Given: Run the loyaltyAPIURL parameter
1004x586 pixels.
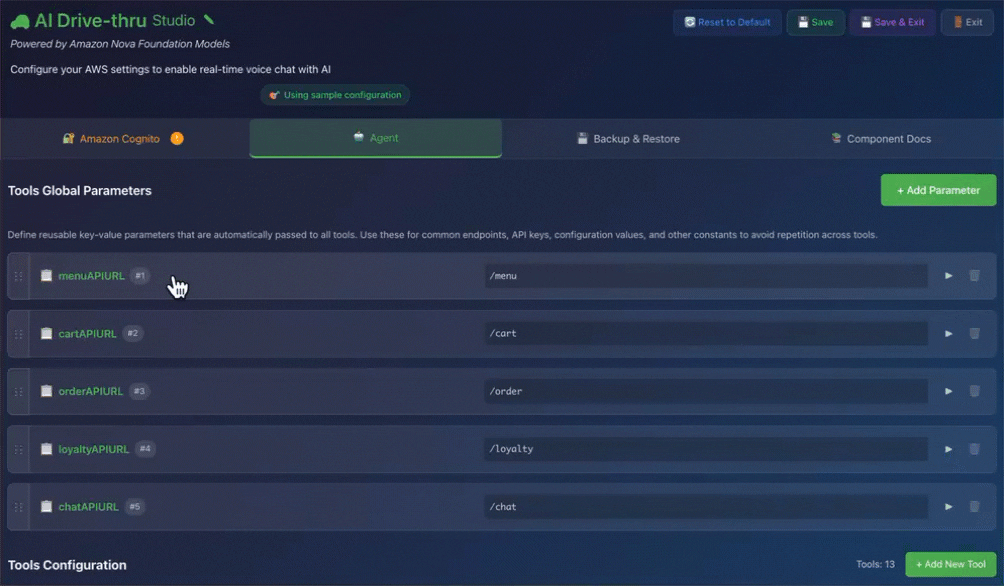Looking at the screenshot, I should coord(948,449).
